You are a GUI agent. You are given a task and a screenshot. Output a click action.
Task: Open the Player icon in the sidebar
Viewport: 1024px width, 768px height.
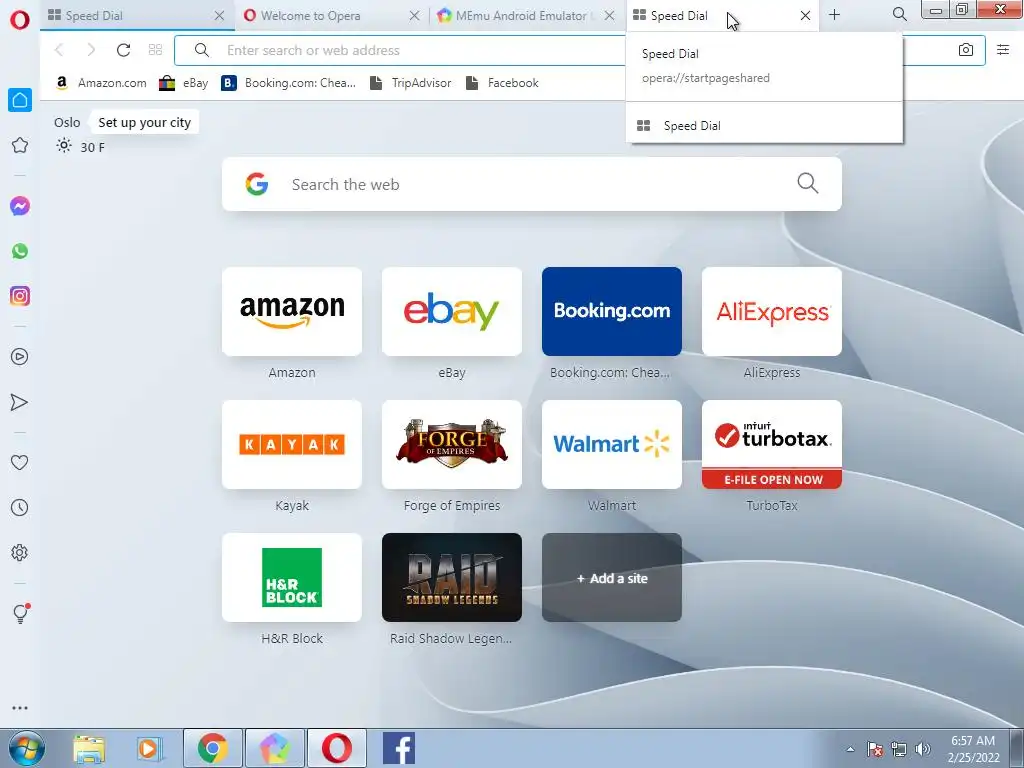20,357
